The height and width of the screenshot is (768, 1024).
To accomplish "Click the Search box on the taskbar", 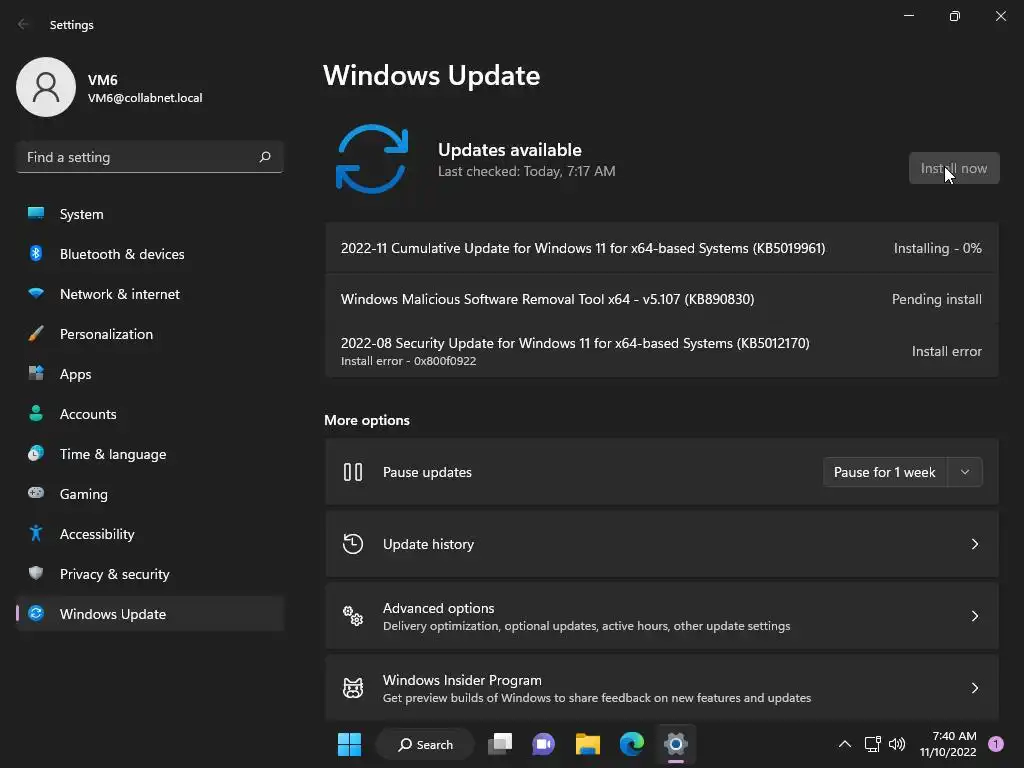I will (425, 744).
